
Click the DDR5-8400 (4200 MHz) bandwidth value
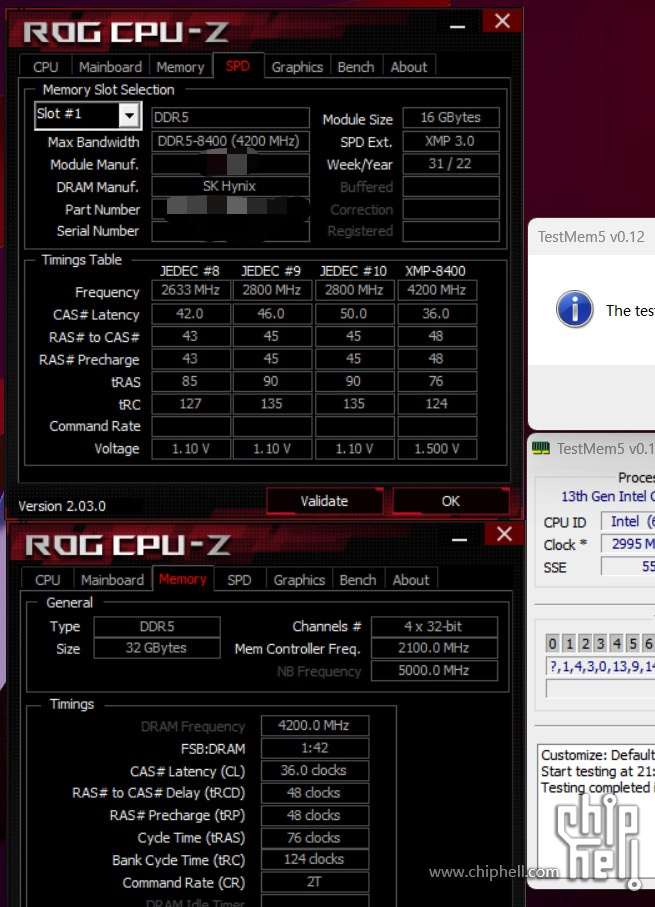[x=230, y=141]
